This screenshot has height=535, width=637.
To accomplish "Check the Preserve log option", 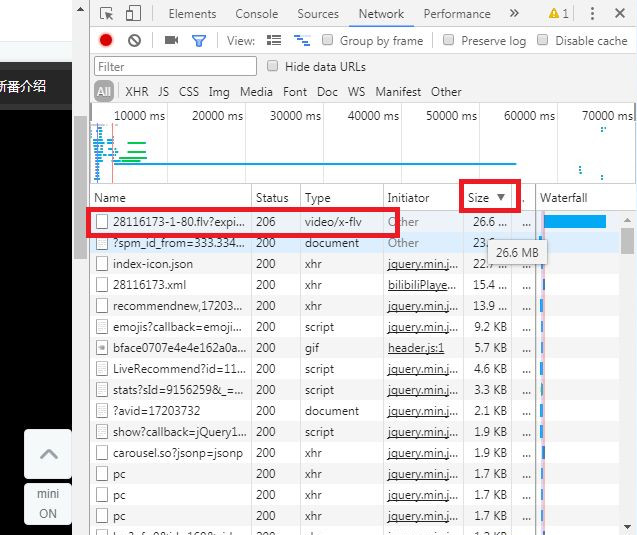I will click(x=449, y=41).
